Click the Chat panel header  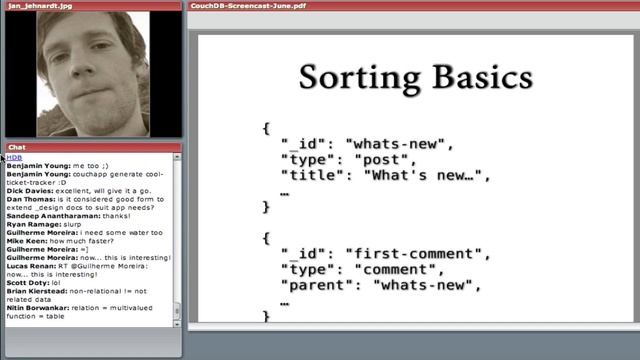93,147
